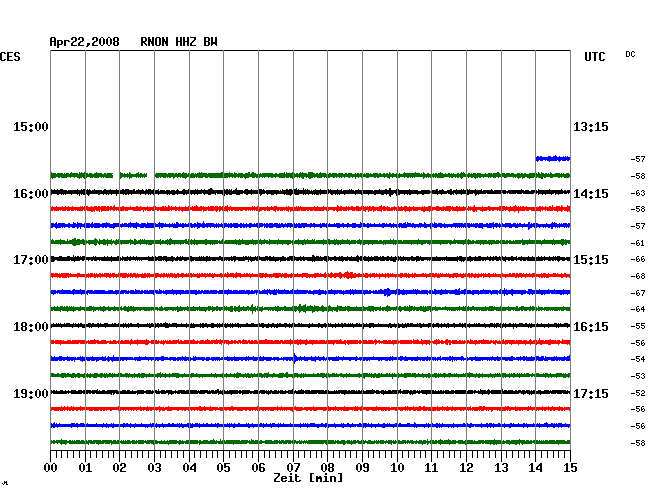Select the 19:00 local time label
650x494 pixels.
[31, 393]
